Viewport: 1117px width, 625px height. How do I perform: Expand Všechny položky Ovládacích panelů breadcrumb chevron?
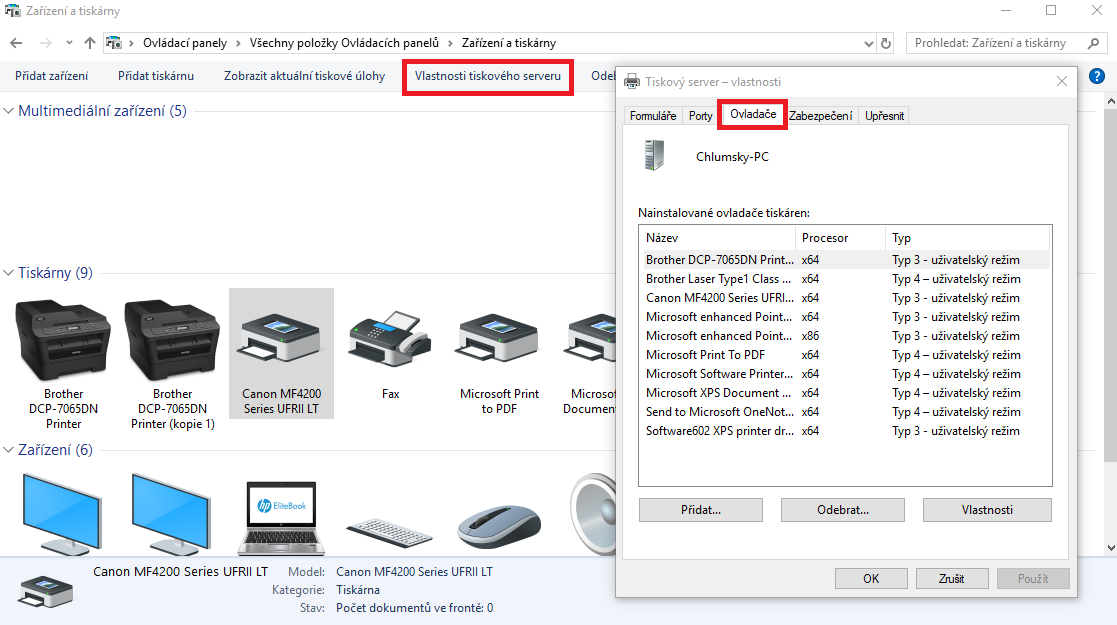tap(450, 43)
